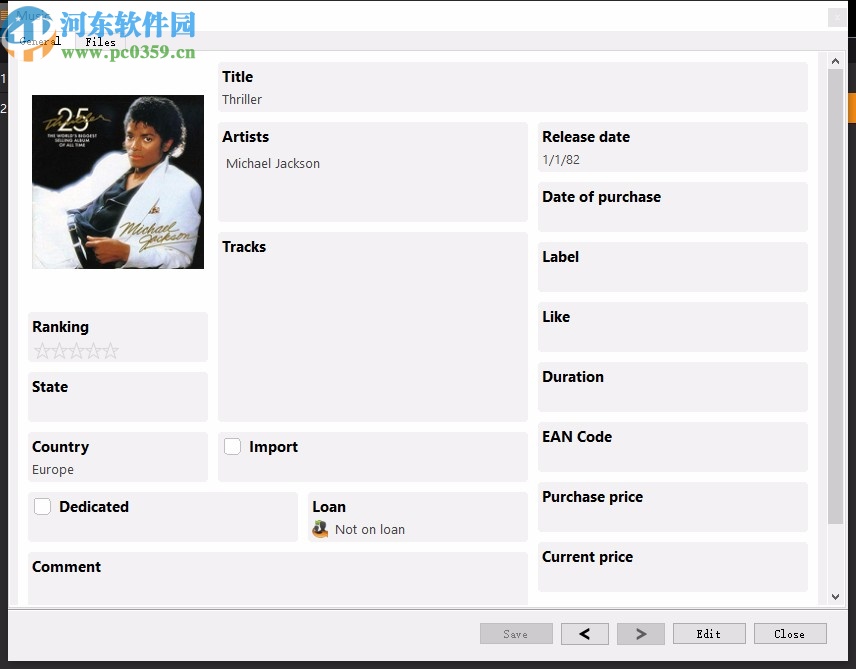The image size is (856, 669).
Task: Switch to the Files tab
Action: 100,42
